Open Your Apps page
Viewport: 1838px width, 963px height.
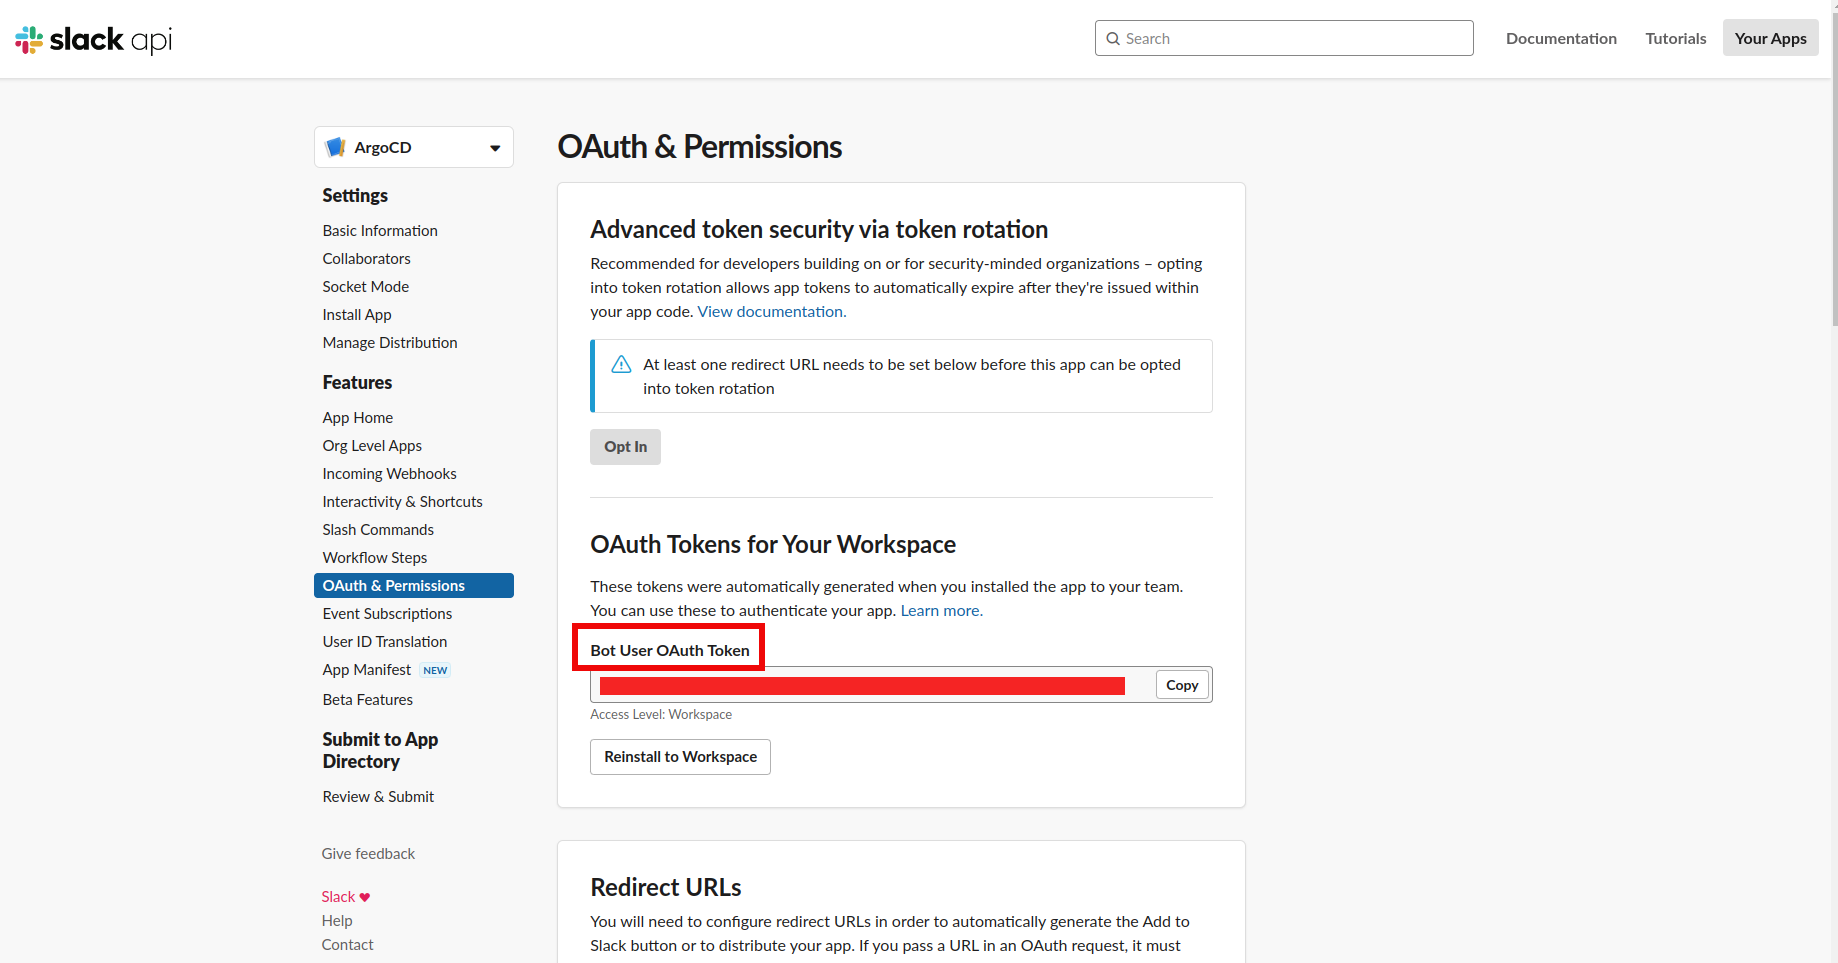(1770, 38)
